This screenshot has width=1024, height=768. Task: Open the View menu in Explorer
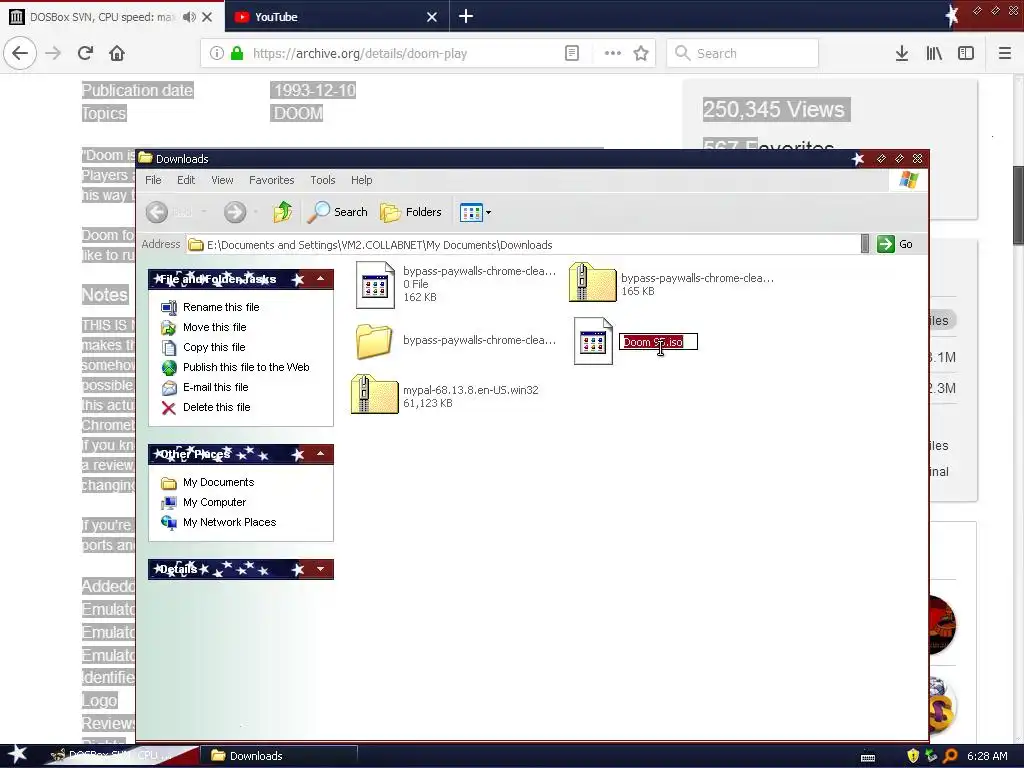(x=222, y=180)
